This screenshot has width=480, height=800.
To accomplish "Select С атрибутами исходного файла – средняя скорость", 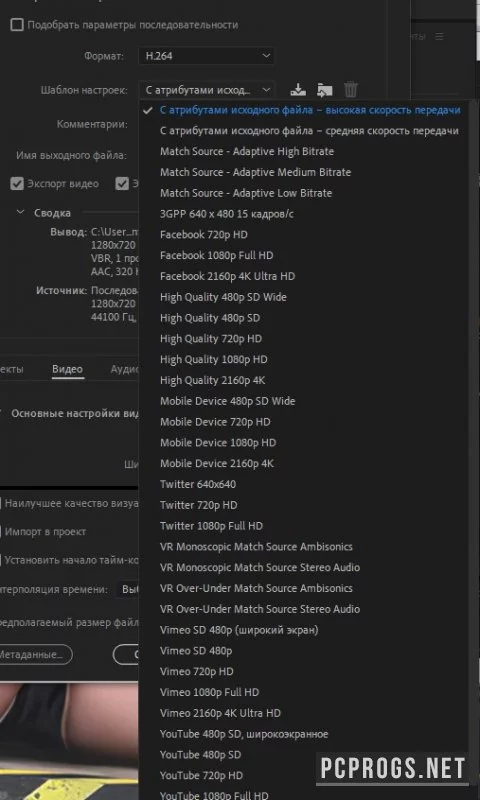I will [x=309, y=131].
